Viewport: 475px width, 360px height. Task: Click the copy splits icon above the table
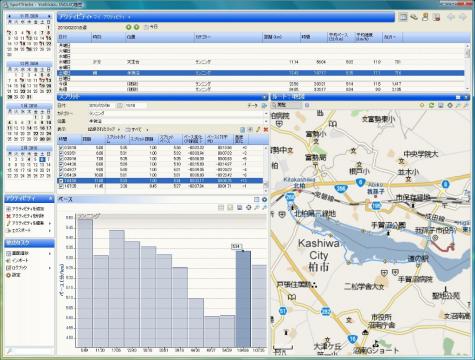coord(243,129)
